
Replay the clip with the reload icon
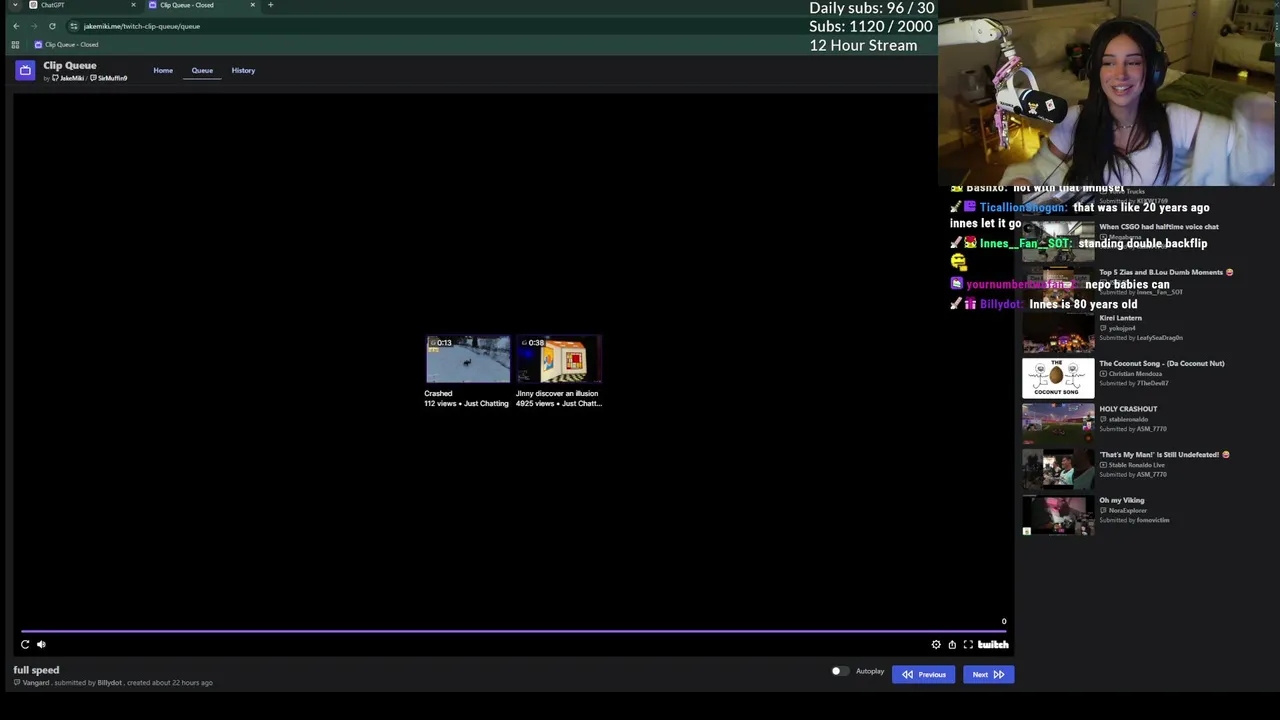click(x=25, y=644)
